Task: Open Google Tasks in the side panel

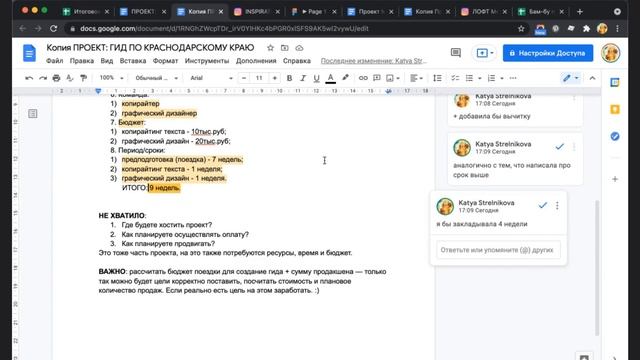Action: point(615,136)
